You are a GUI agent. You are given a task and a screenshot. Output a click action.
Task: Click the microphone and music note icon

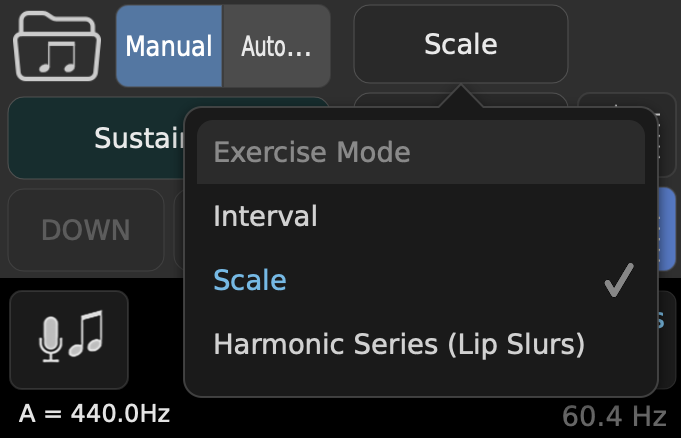click(x=69, y=340)
